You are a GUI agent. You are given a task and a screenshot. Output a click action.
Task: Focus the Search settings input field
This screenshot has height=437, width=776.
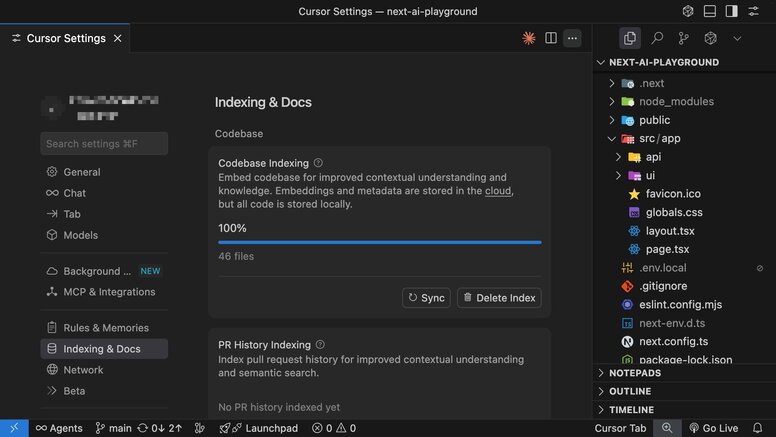[x=104, y=144]
